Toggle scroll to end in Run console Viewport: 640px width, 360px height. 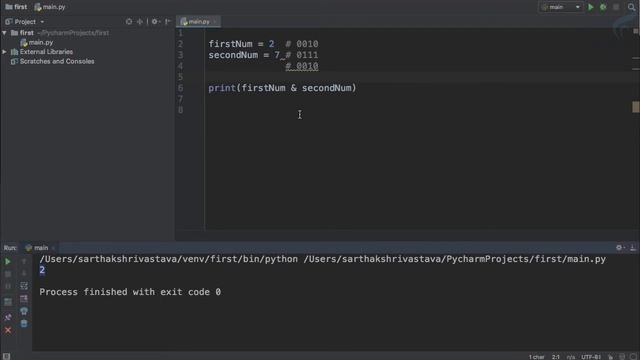tap(24, 298)
